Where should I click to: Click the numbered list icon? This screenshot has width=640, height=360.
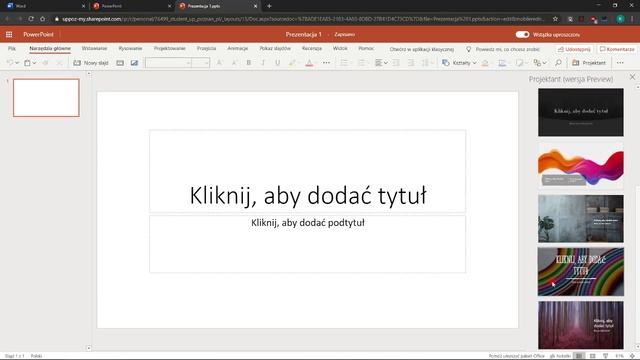(361, 63)
